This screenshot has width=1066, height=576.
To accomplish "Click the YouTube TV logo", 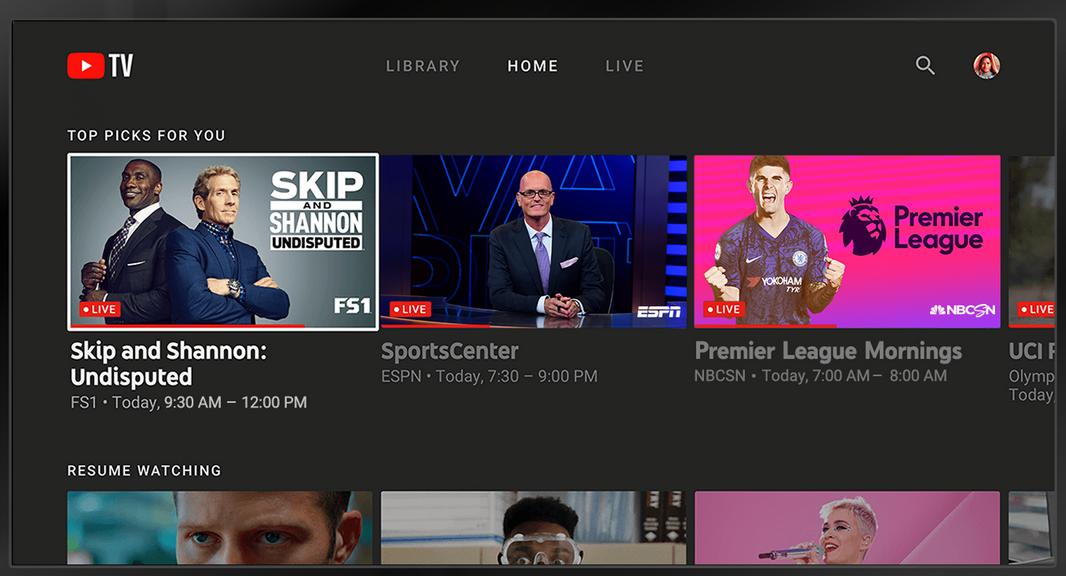I will point(100,66).
